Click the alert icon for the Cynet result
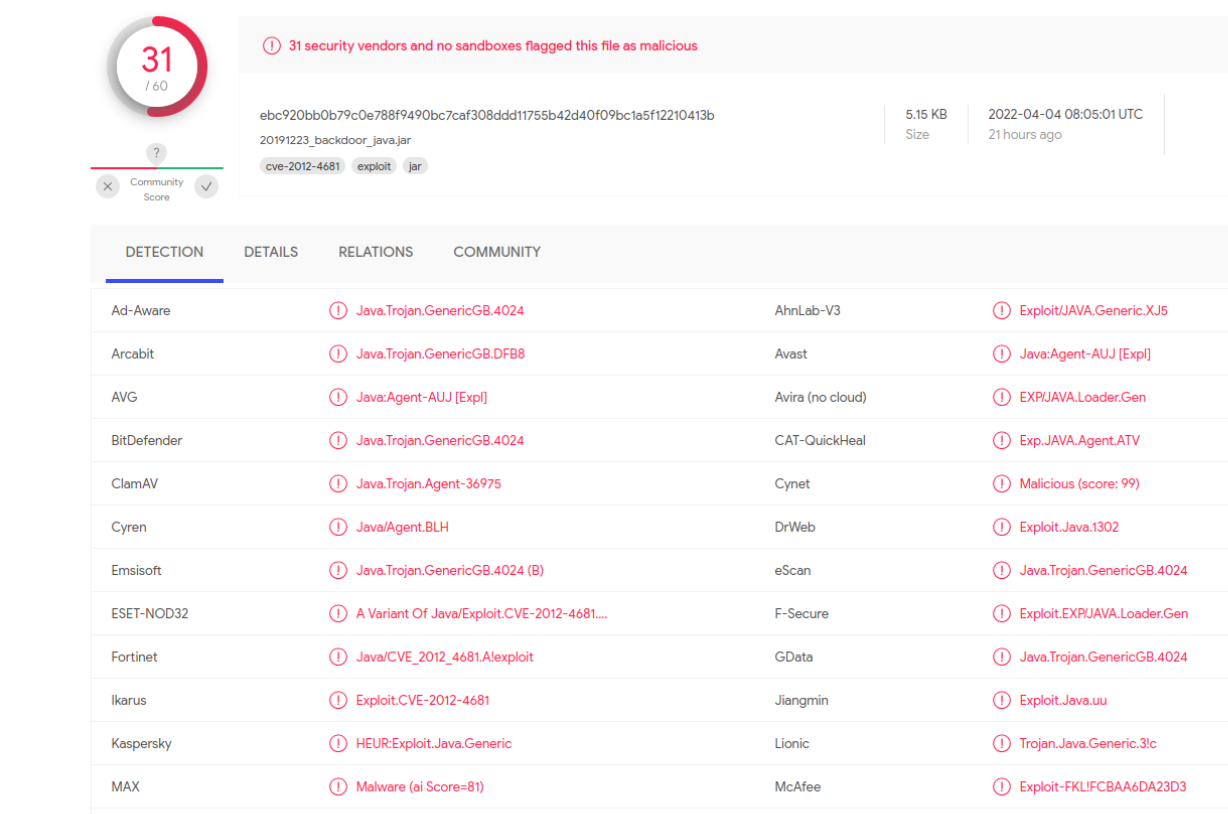The width and height of the screenshot is (1228, 814). [1001, 484]
